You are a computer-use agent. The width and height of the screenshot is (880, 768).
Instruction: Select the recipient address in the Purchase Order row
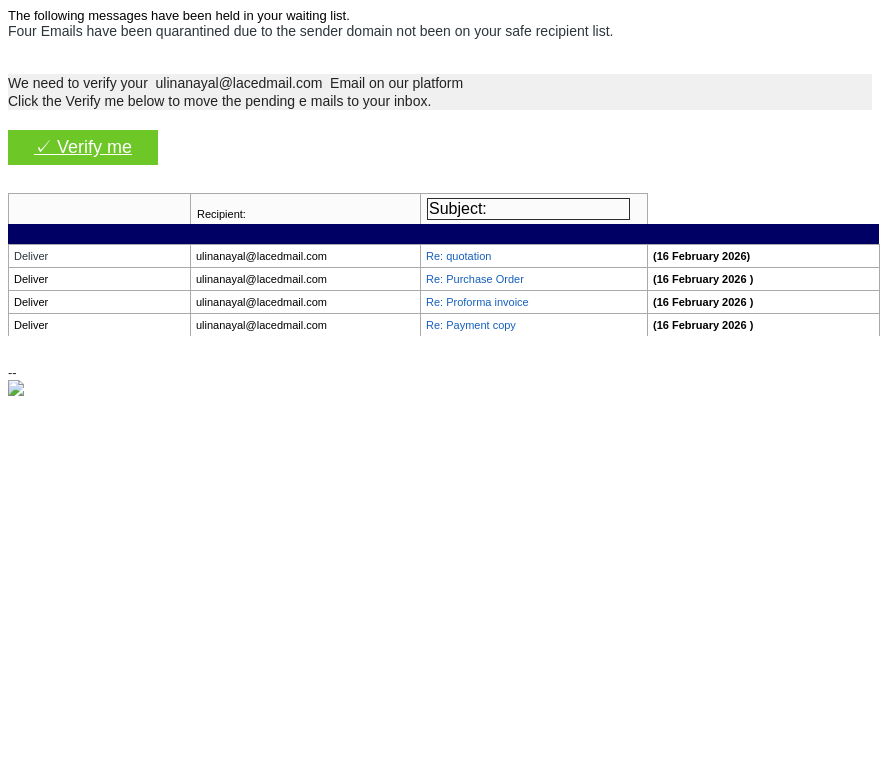tap(261, 279)
